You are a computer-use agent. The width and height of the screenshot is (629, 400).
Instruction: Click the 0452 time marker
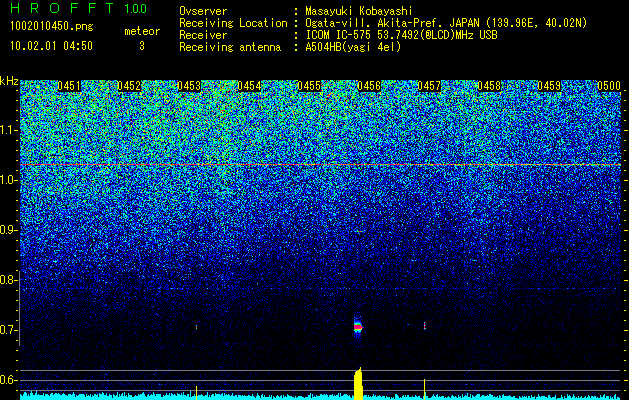(x=129, y=86)
